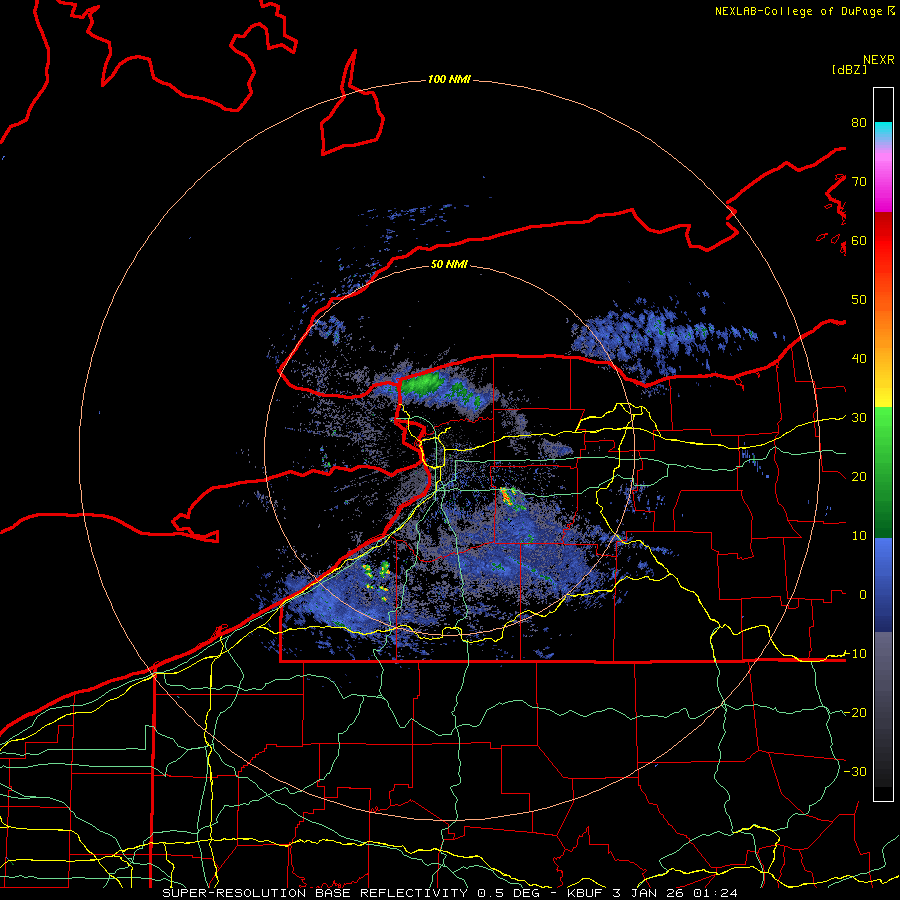Click the green reflectivity patch near lake shore
This screenshot has width=900, height=900.
pyautogui.click(x=421, y=383)
